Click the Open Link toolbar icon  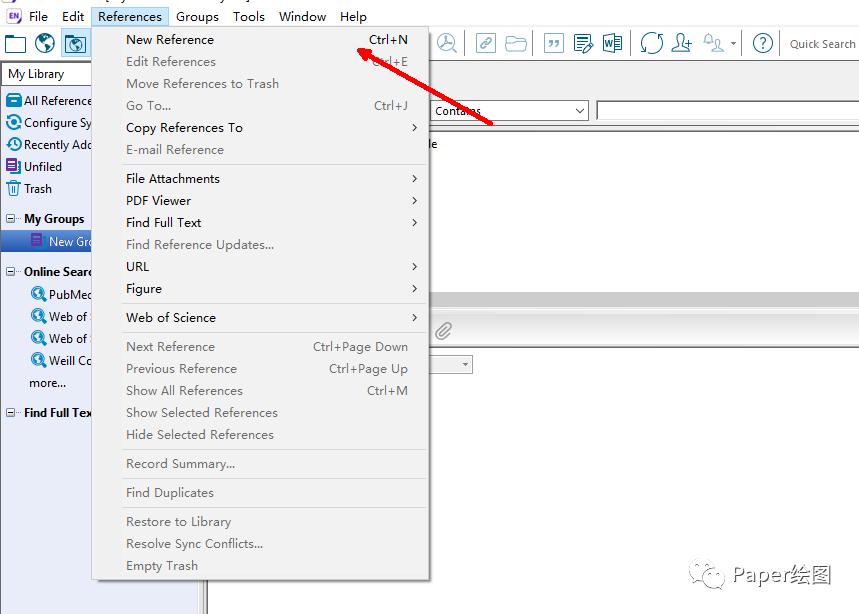pyautogui.click(x=485, y=43)
